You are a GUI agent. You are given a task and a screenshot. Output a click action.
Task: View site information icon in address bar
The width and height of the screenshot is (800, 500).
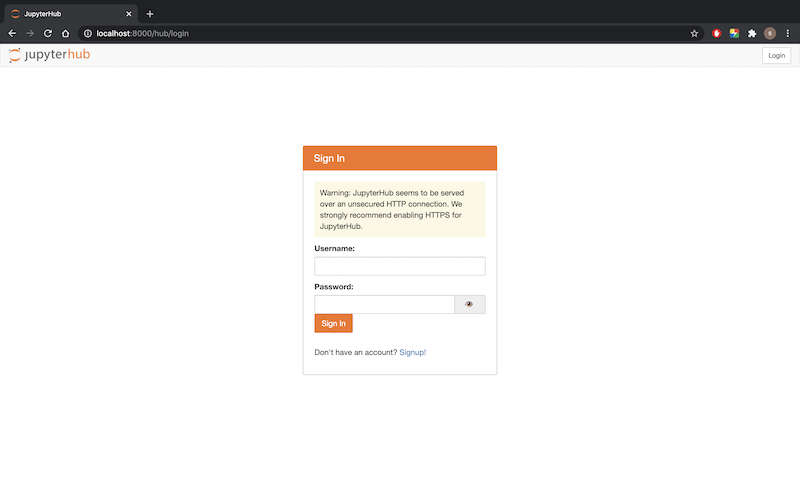(88, 33)
